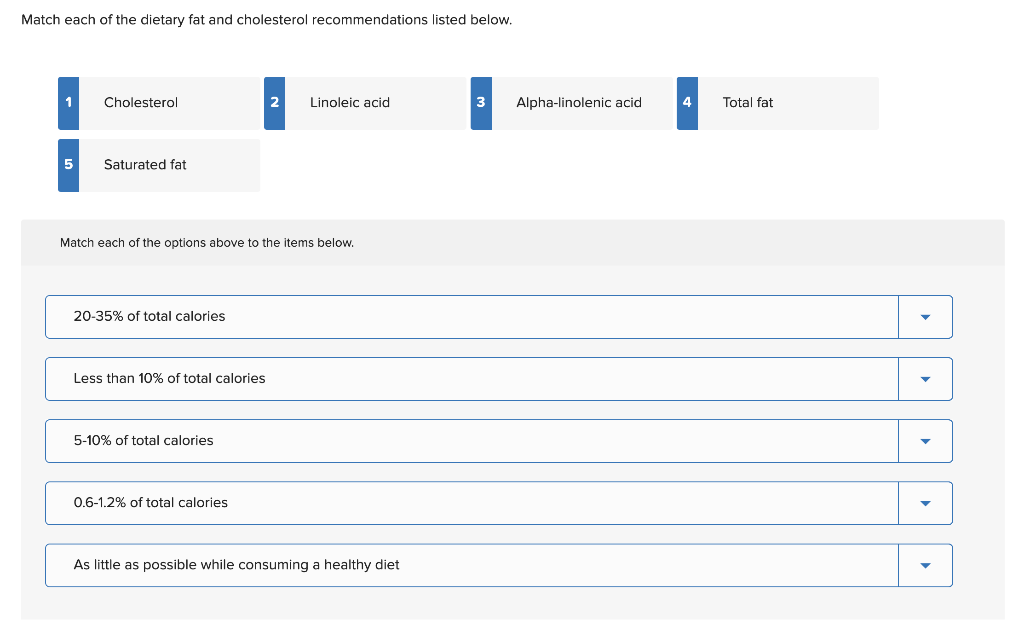This screenshot has width=1024, height=637.
Task: Click the 'Match each of the options above' instruction
Action: 207,242
